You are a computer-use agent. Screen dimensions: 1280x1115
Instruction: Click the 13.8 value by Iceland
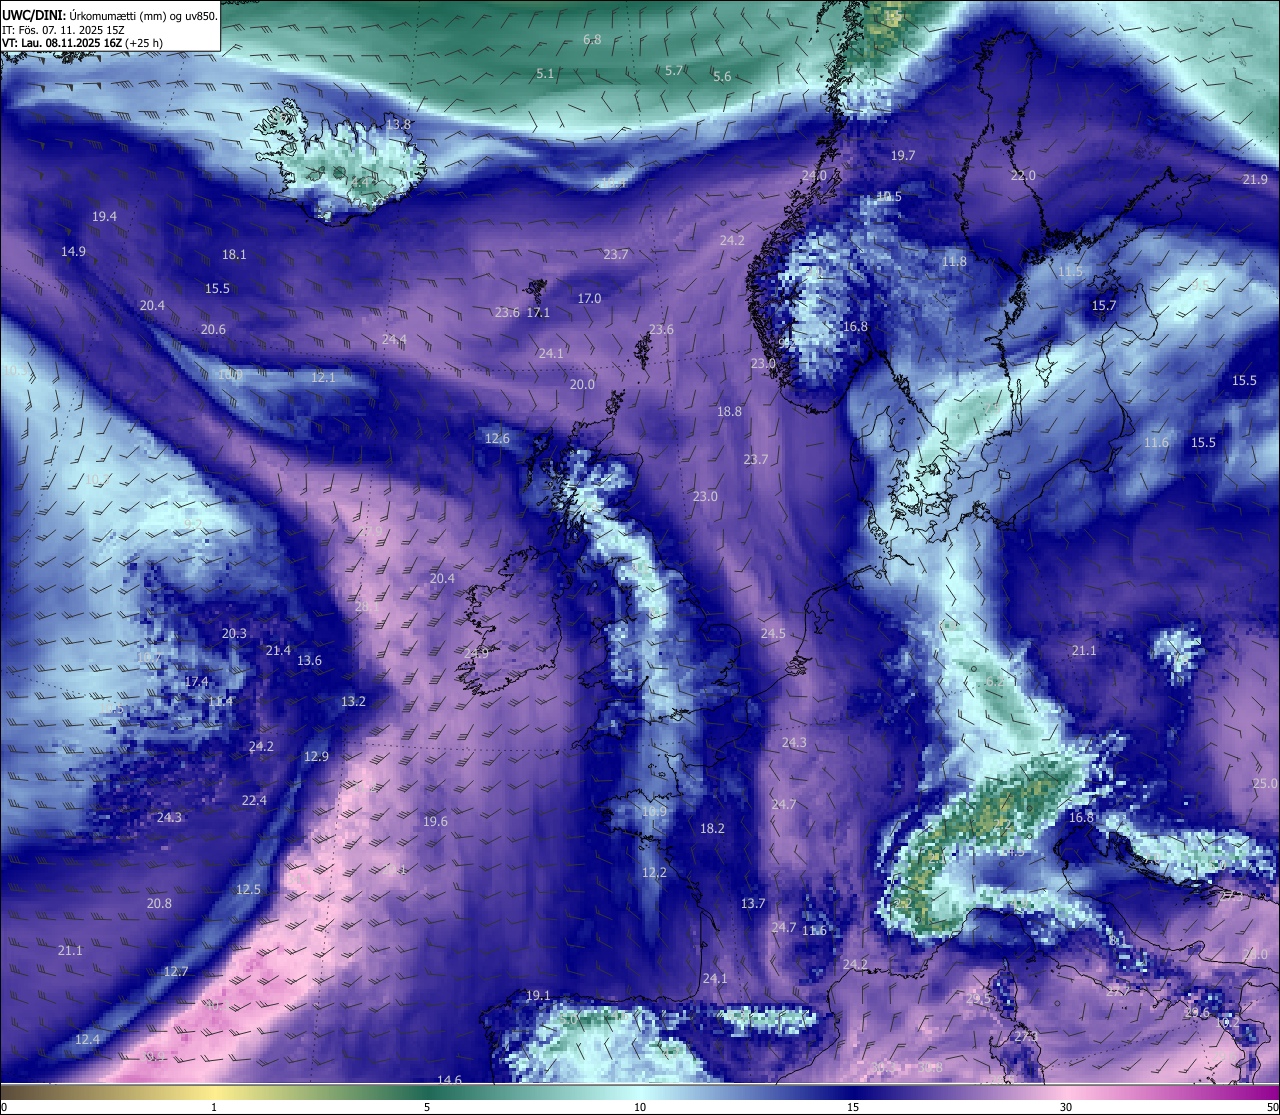coord(398,124)
